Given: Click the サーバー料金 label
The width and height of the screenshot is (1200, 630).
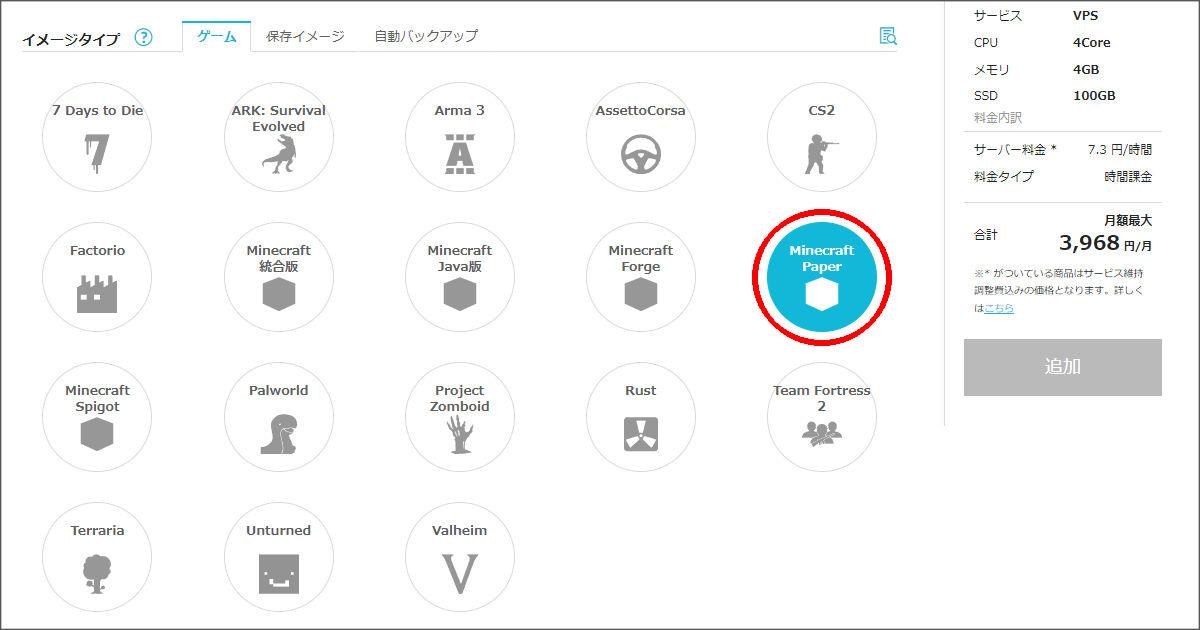Looking at the screenshot, I should point(1015,150).
